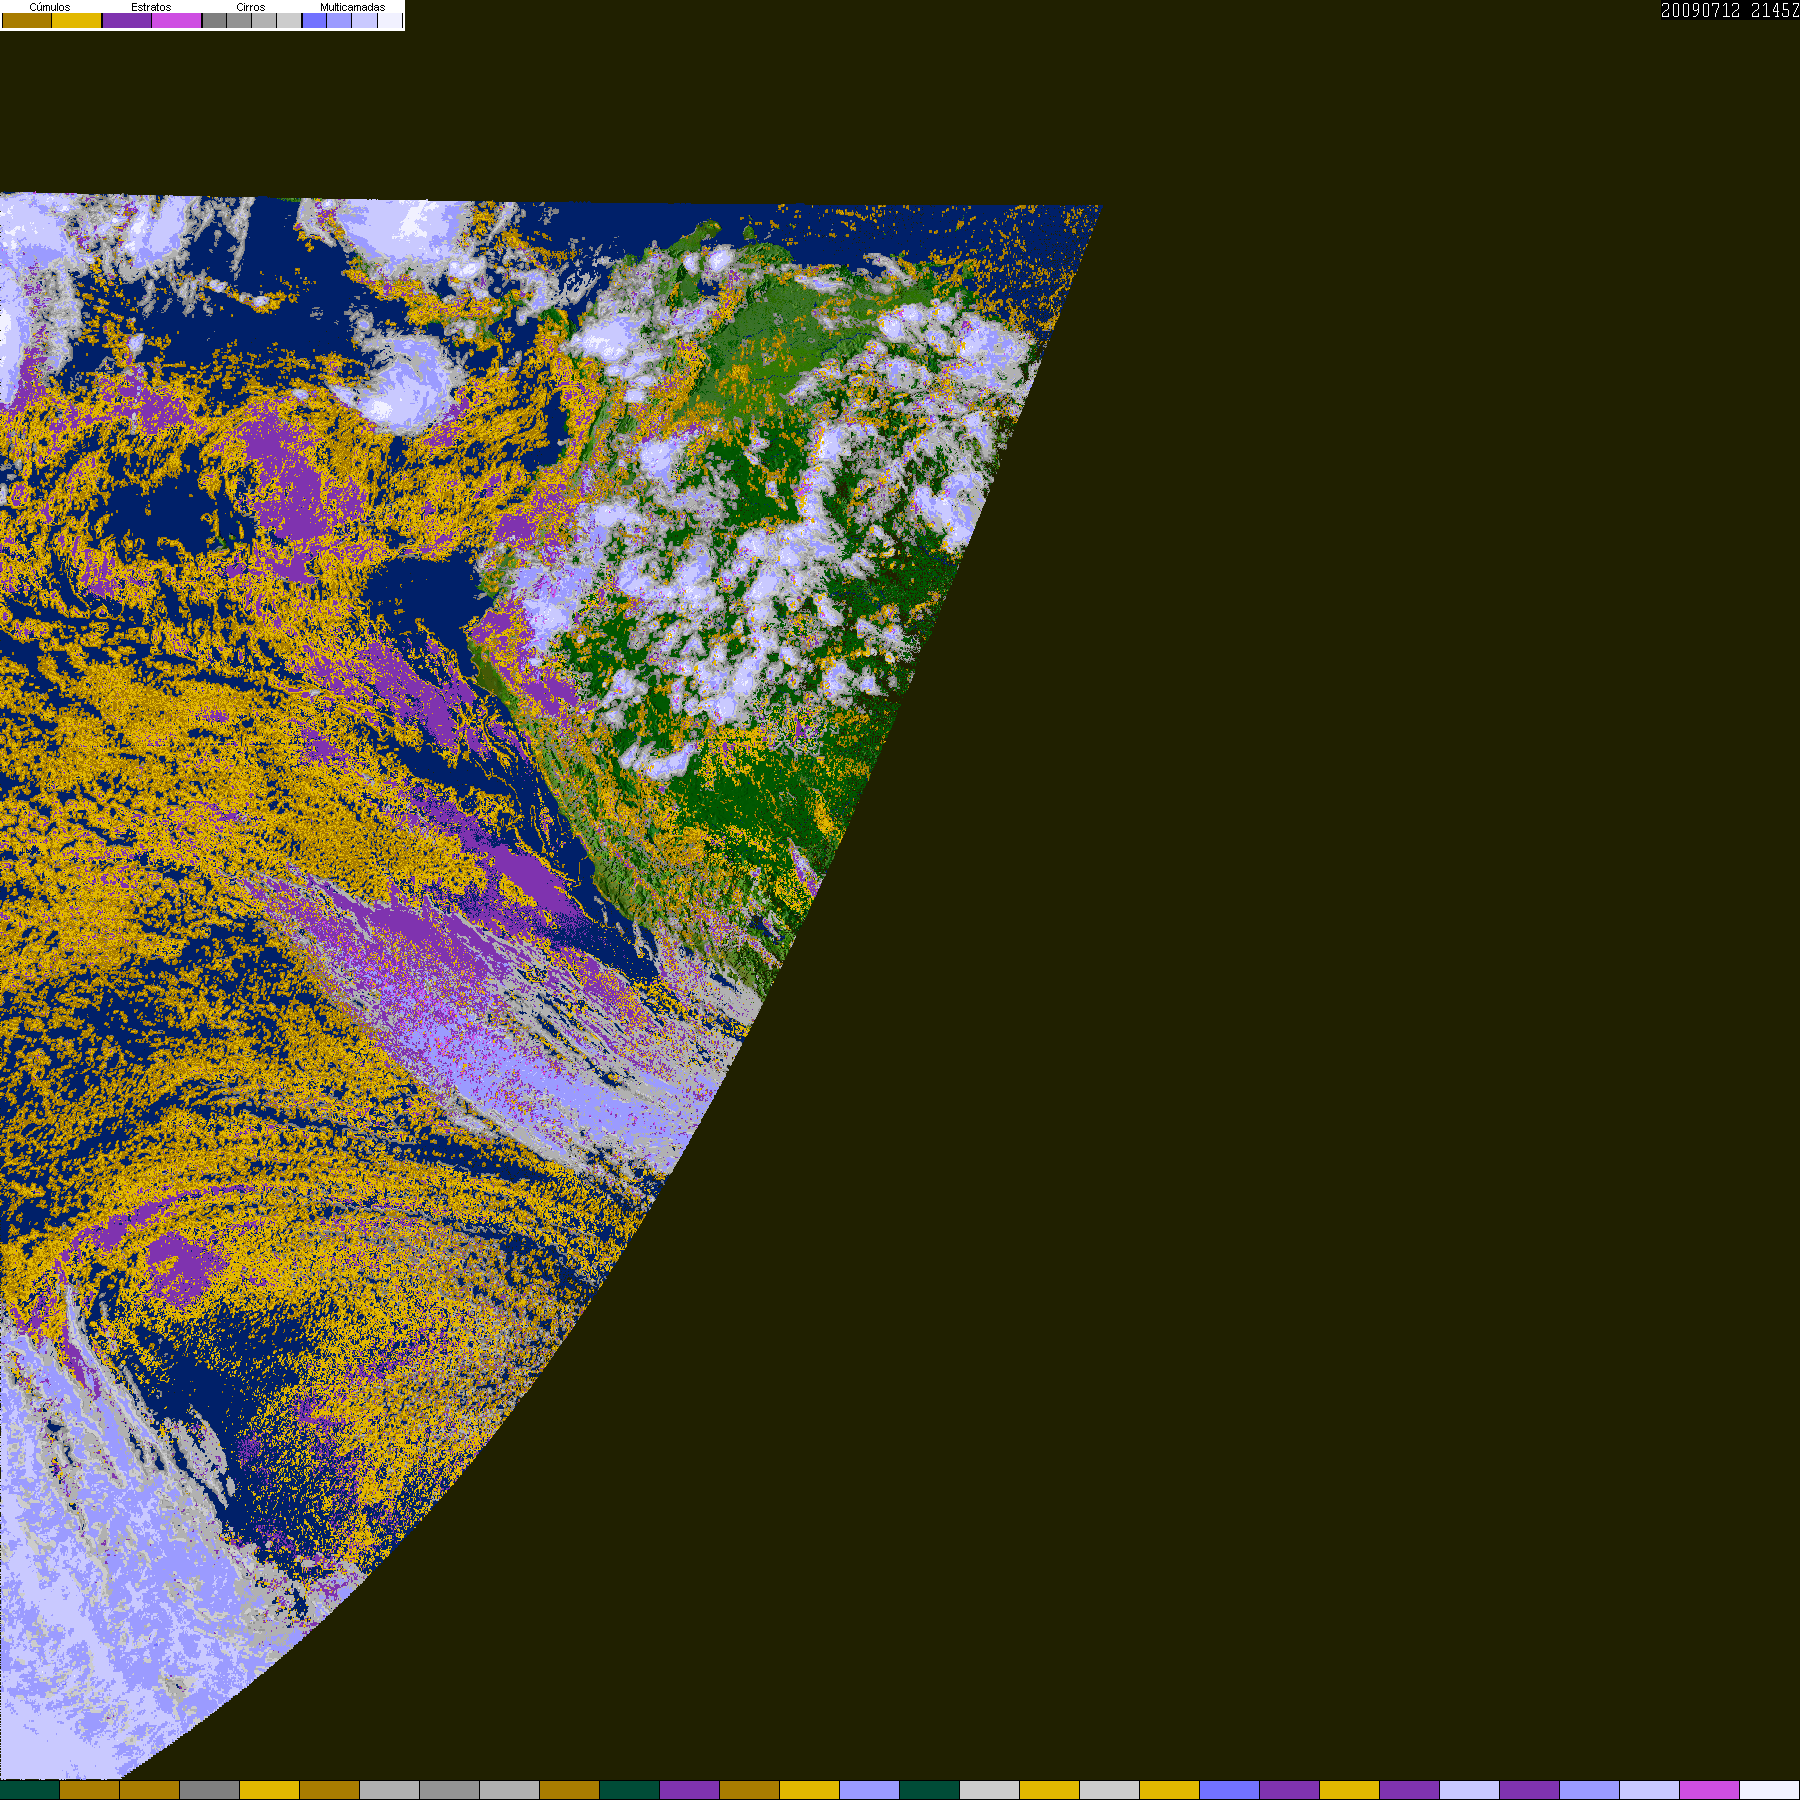Click the yellow Cúmulos legend swatch
1800x1800 pixels.
coord(77,20)
